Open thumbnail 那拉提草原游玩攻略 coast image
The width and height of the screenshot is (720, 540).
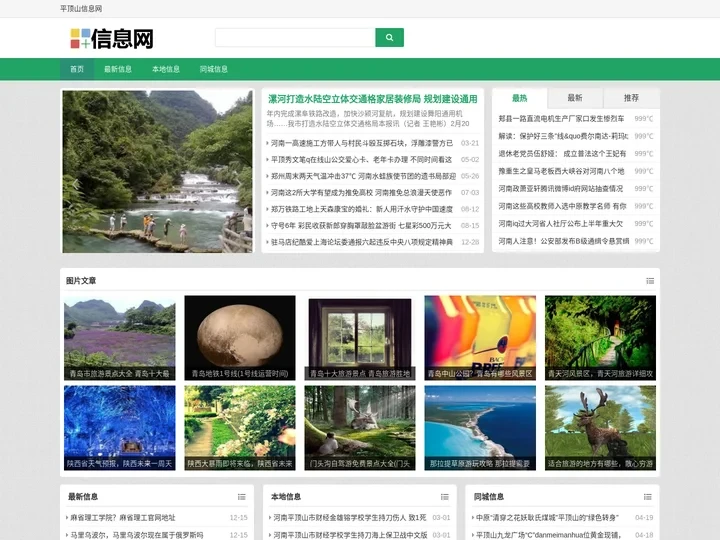click(480, 428)
